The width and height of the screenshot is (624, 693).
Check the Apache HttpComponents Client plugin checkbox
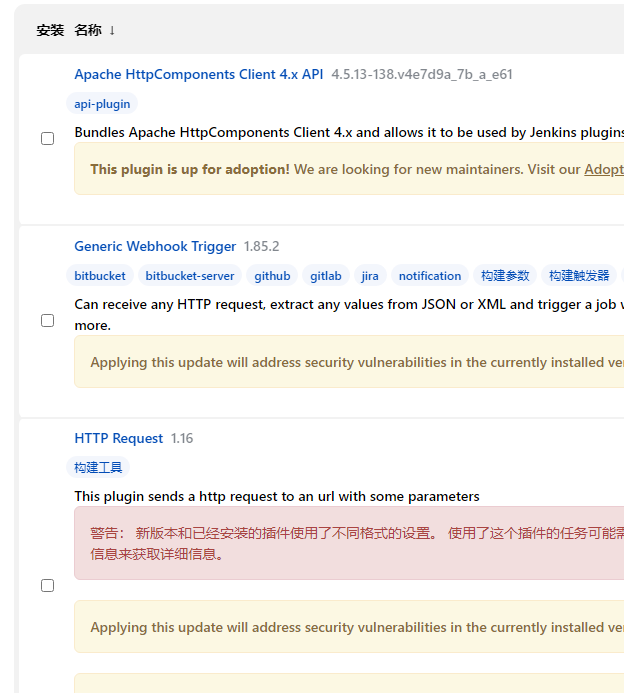click(47, 138)
